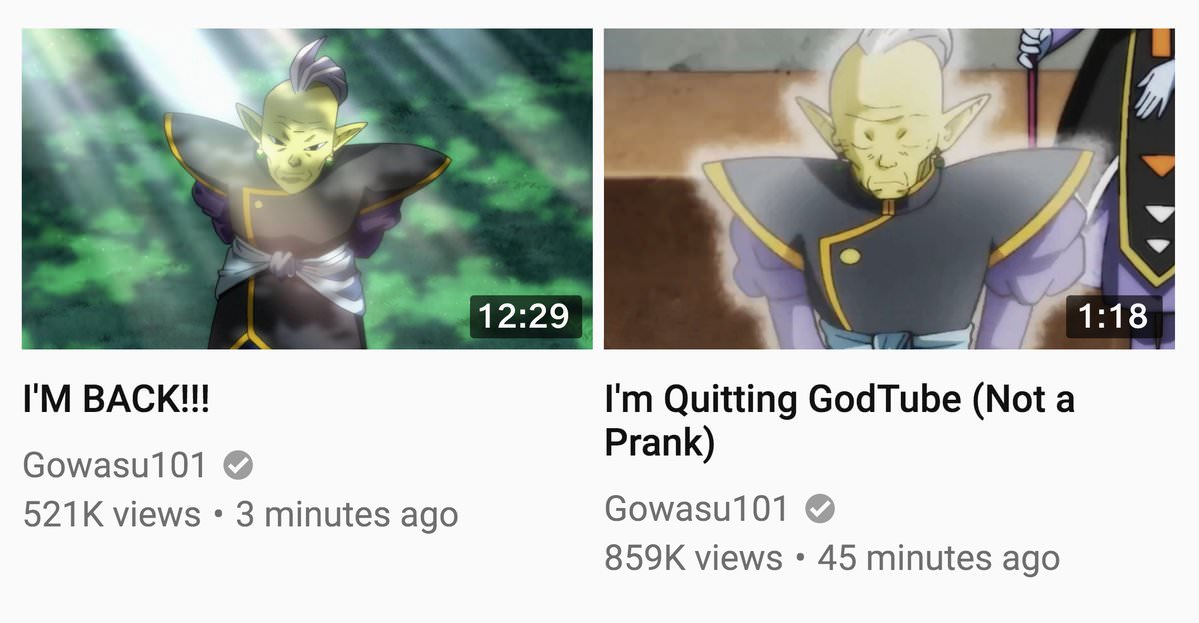Click the I'M BACK!!! video title
The width and height of the screenshot is (1199, 623).
(116, 399)
